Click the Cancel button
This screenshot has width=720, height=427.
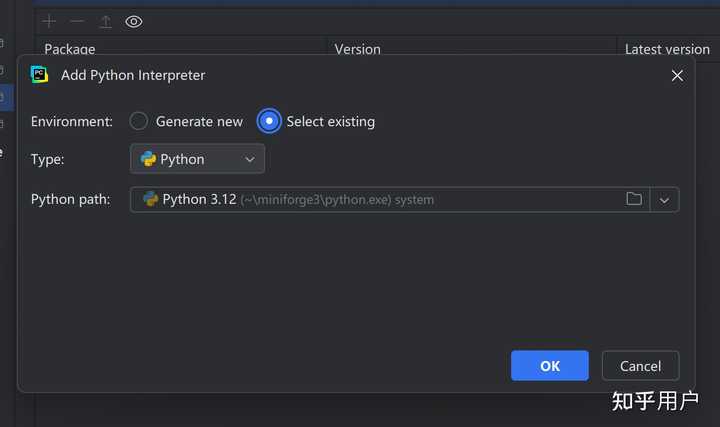pyautogui.click(x=640, y=366)
